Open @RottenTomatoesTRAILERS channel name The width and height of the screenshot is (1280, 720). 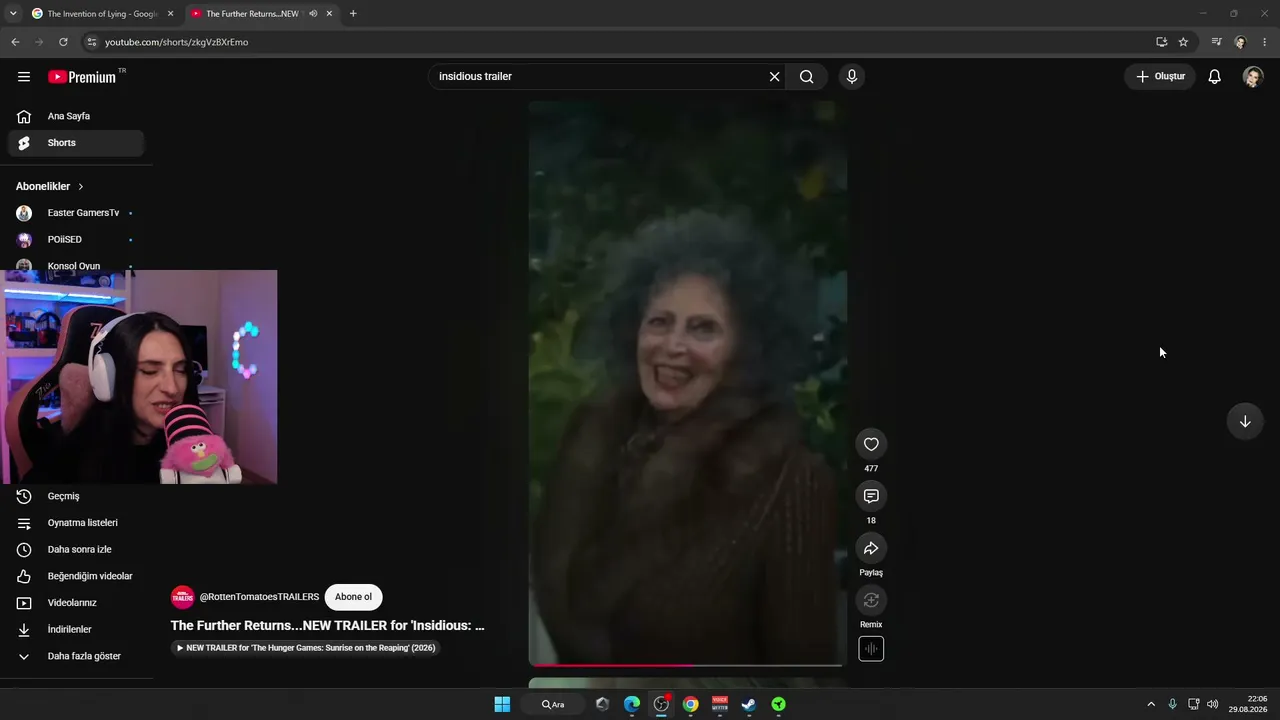(x=259, y=597)
